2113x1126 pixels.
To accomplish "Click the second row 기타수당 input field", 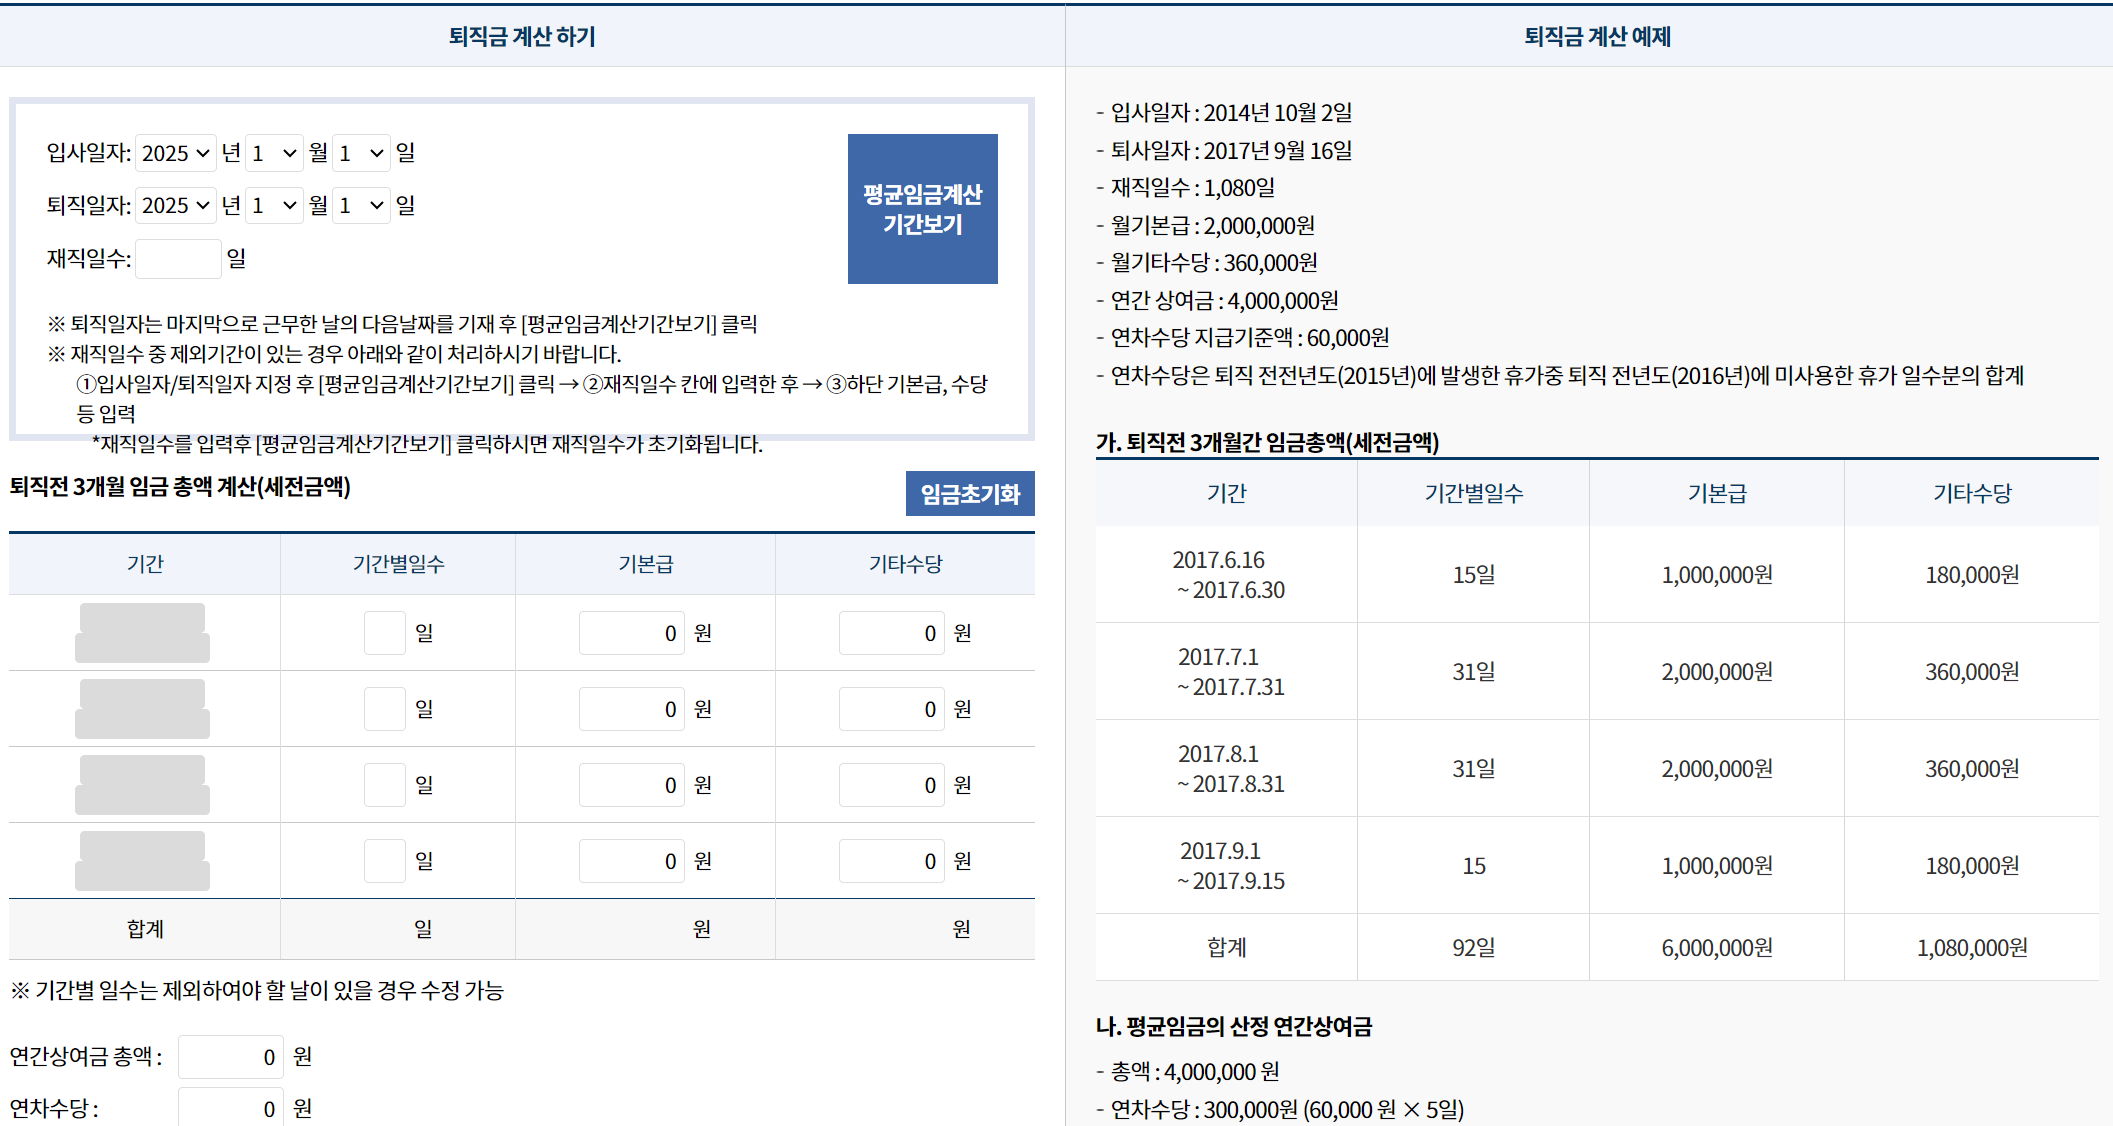I will (x=890, y=708).
